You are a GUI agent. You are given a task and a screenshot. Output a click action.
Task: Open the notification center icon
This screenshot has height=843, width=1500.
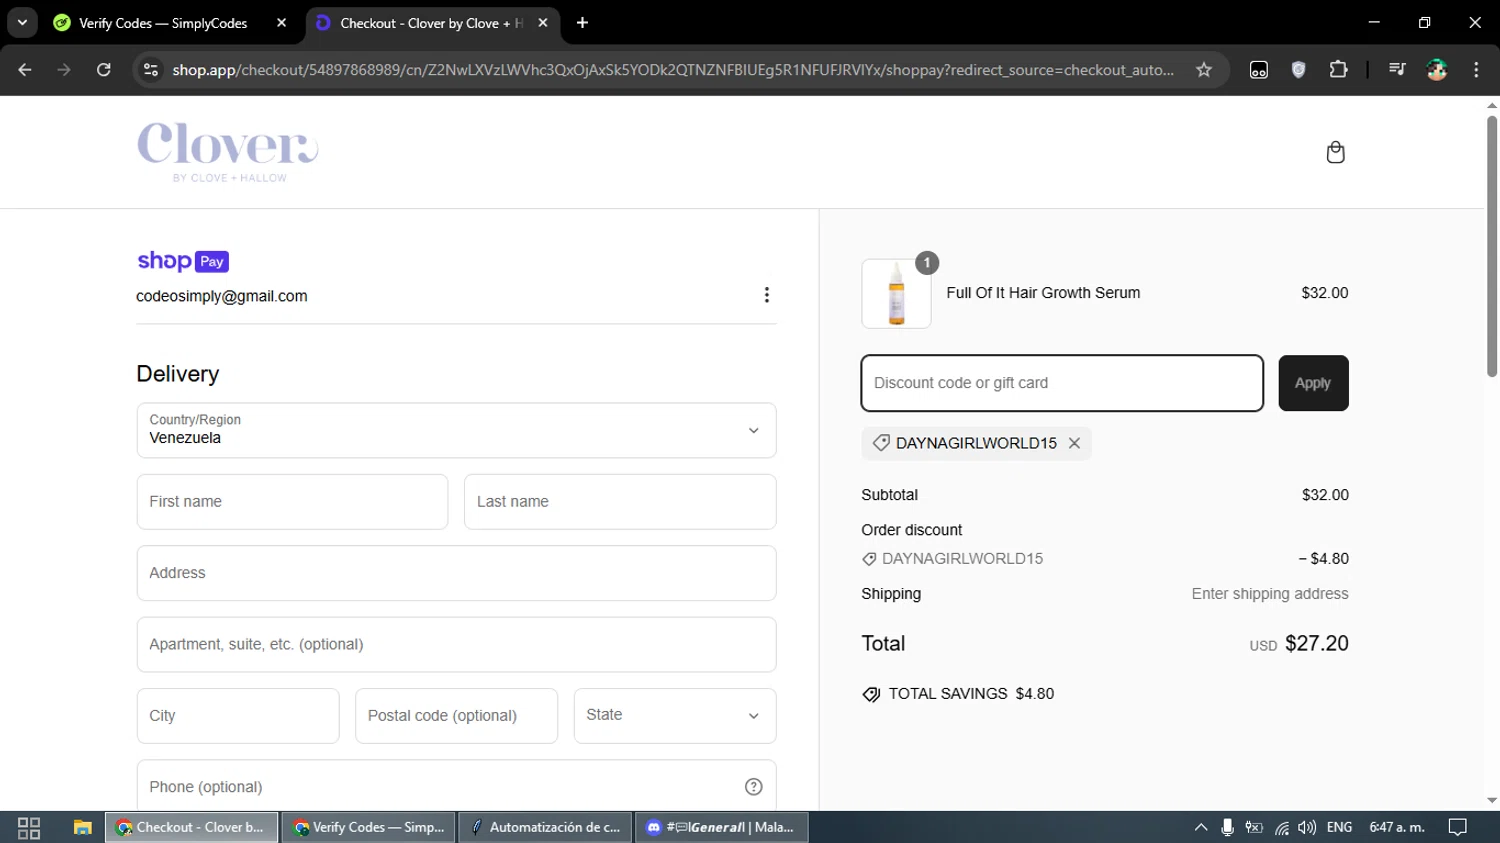pos(1458,827)
